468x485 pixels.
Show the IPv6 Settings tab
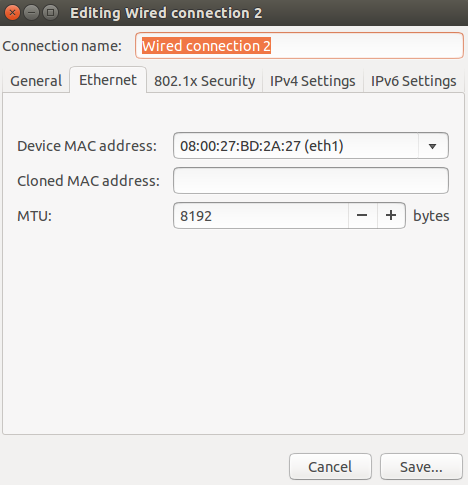coord(413,81)
